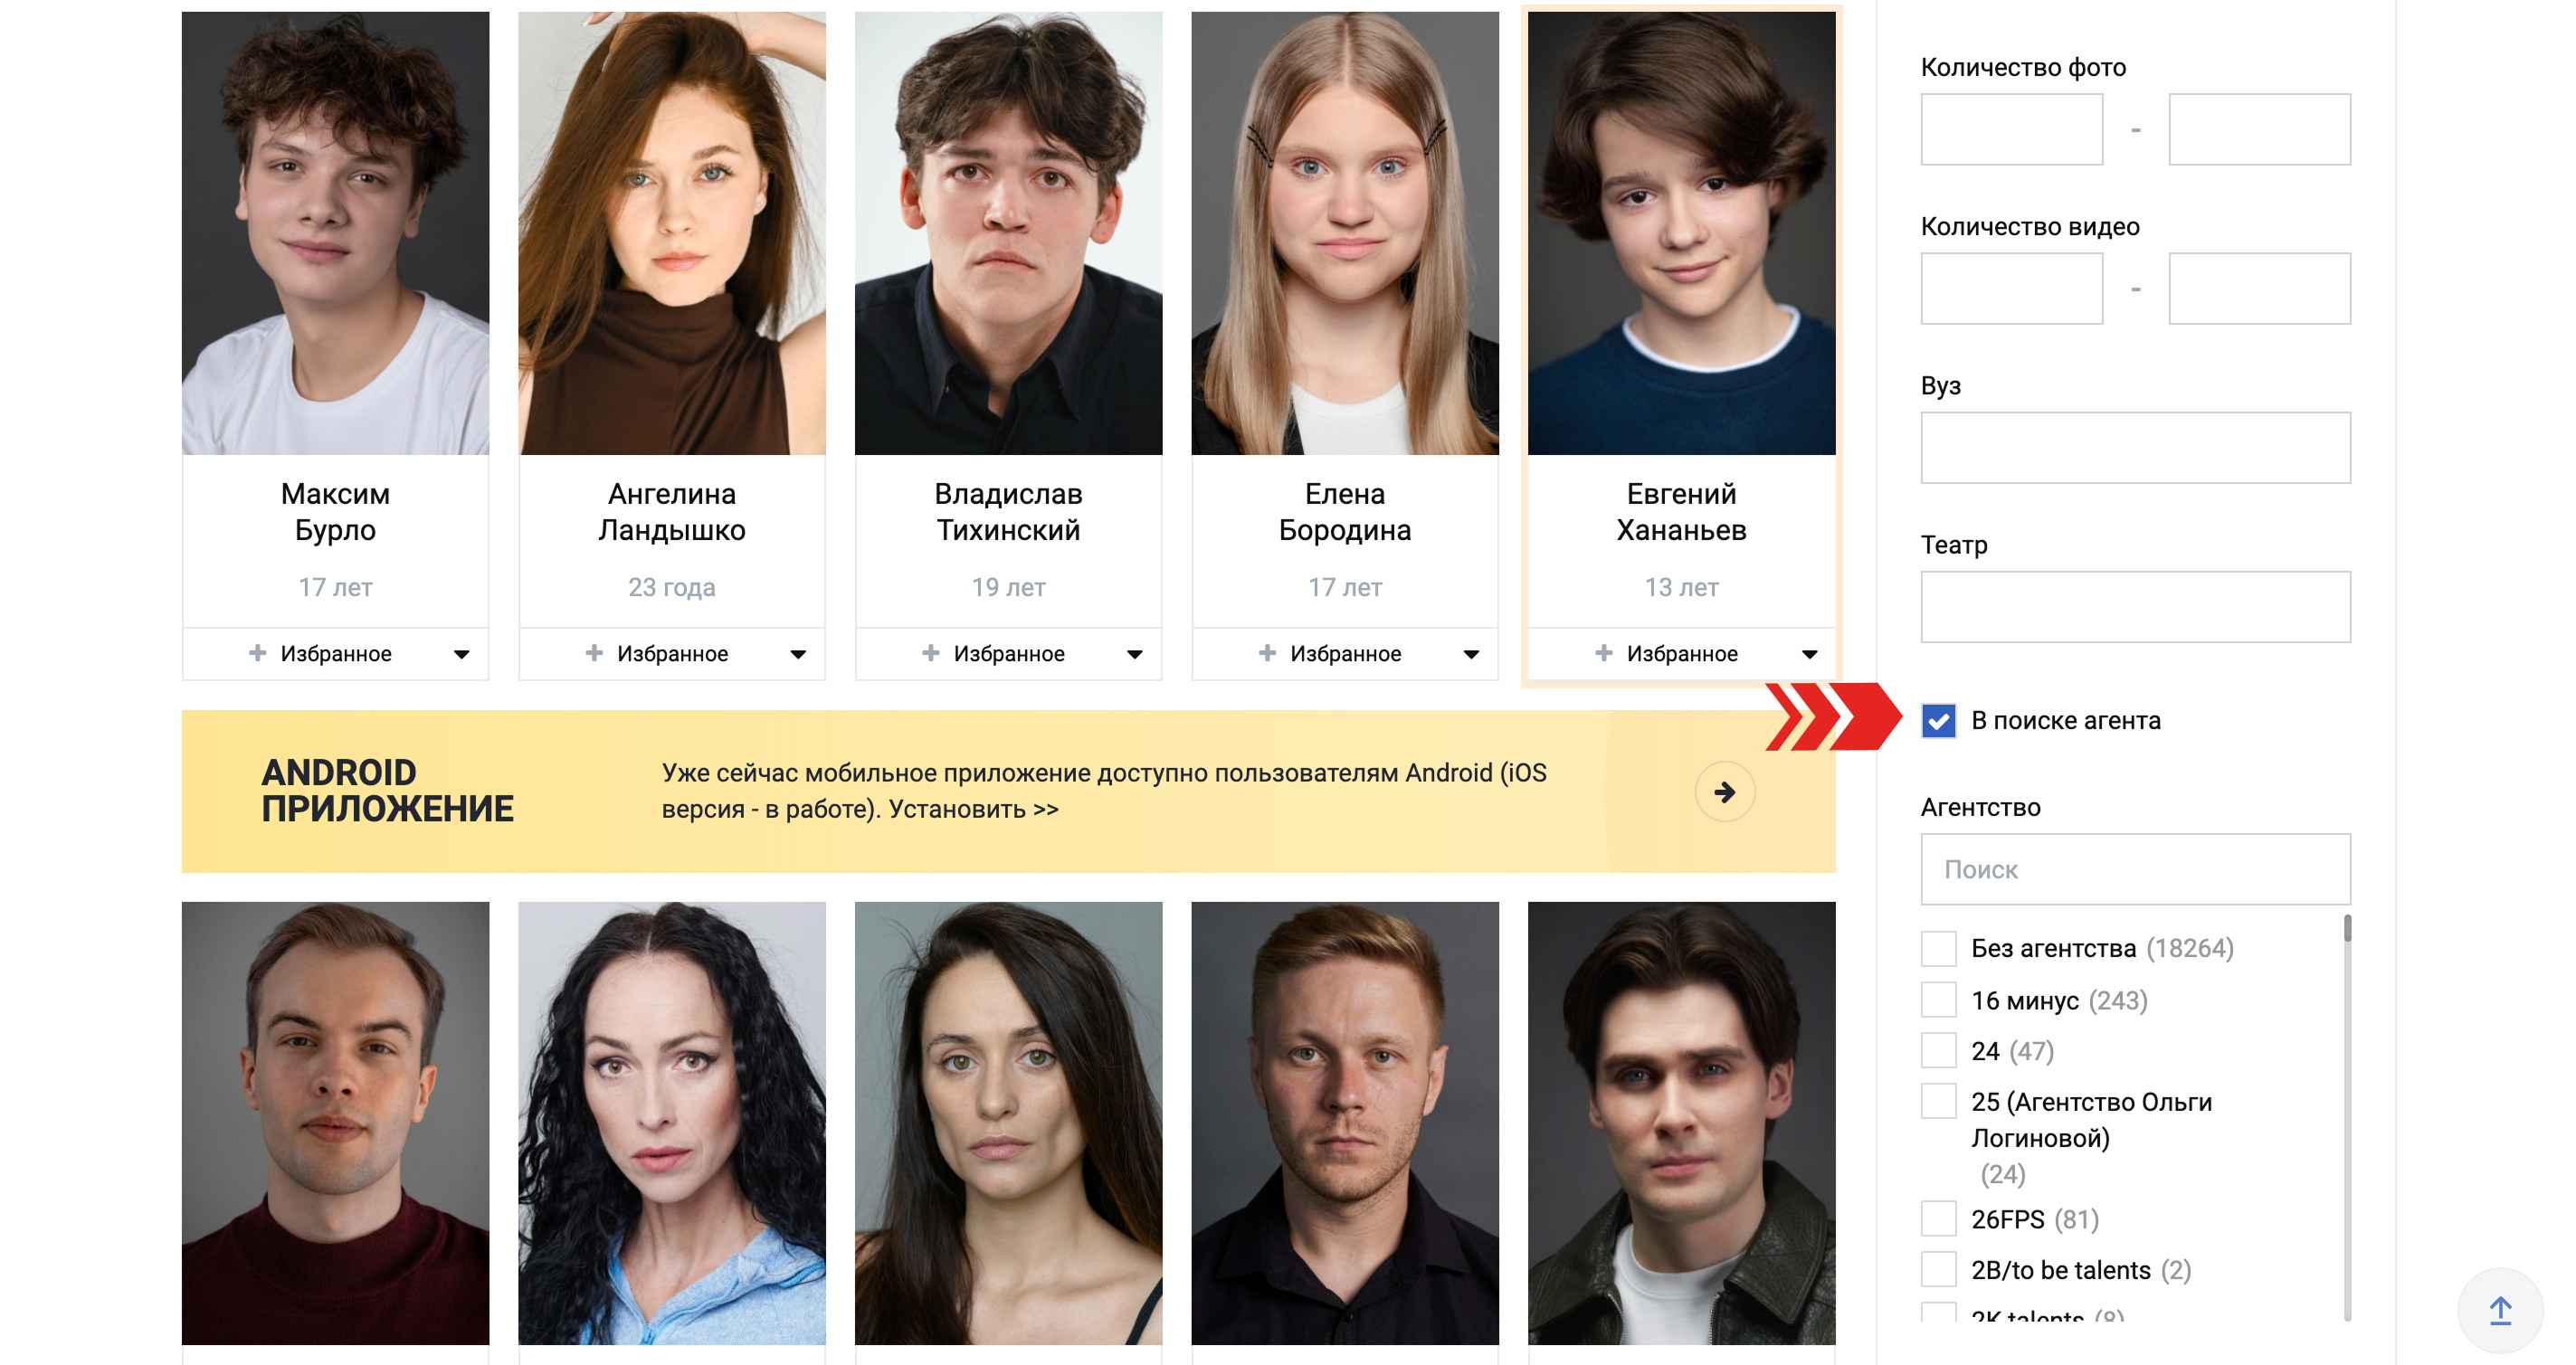Click plus icon on Владислав Тихинский's card
Viewport: 2576px width, 1365px height.
coord(931,653)
